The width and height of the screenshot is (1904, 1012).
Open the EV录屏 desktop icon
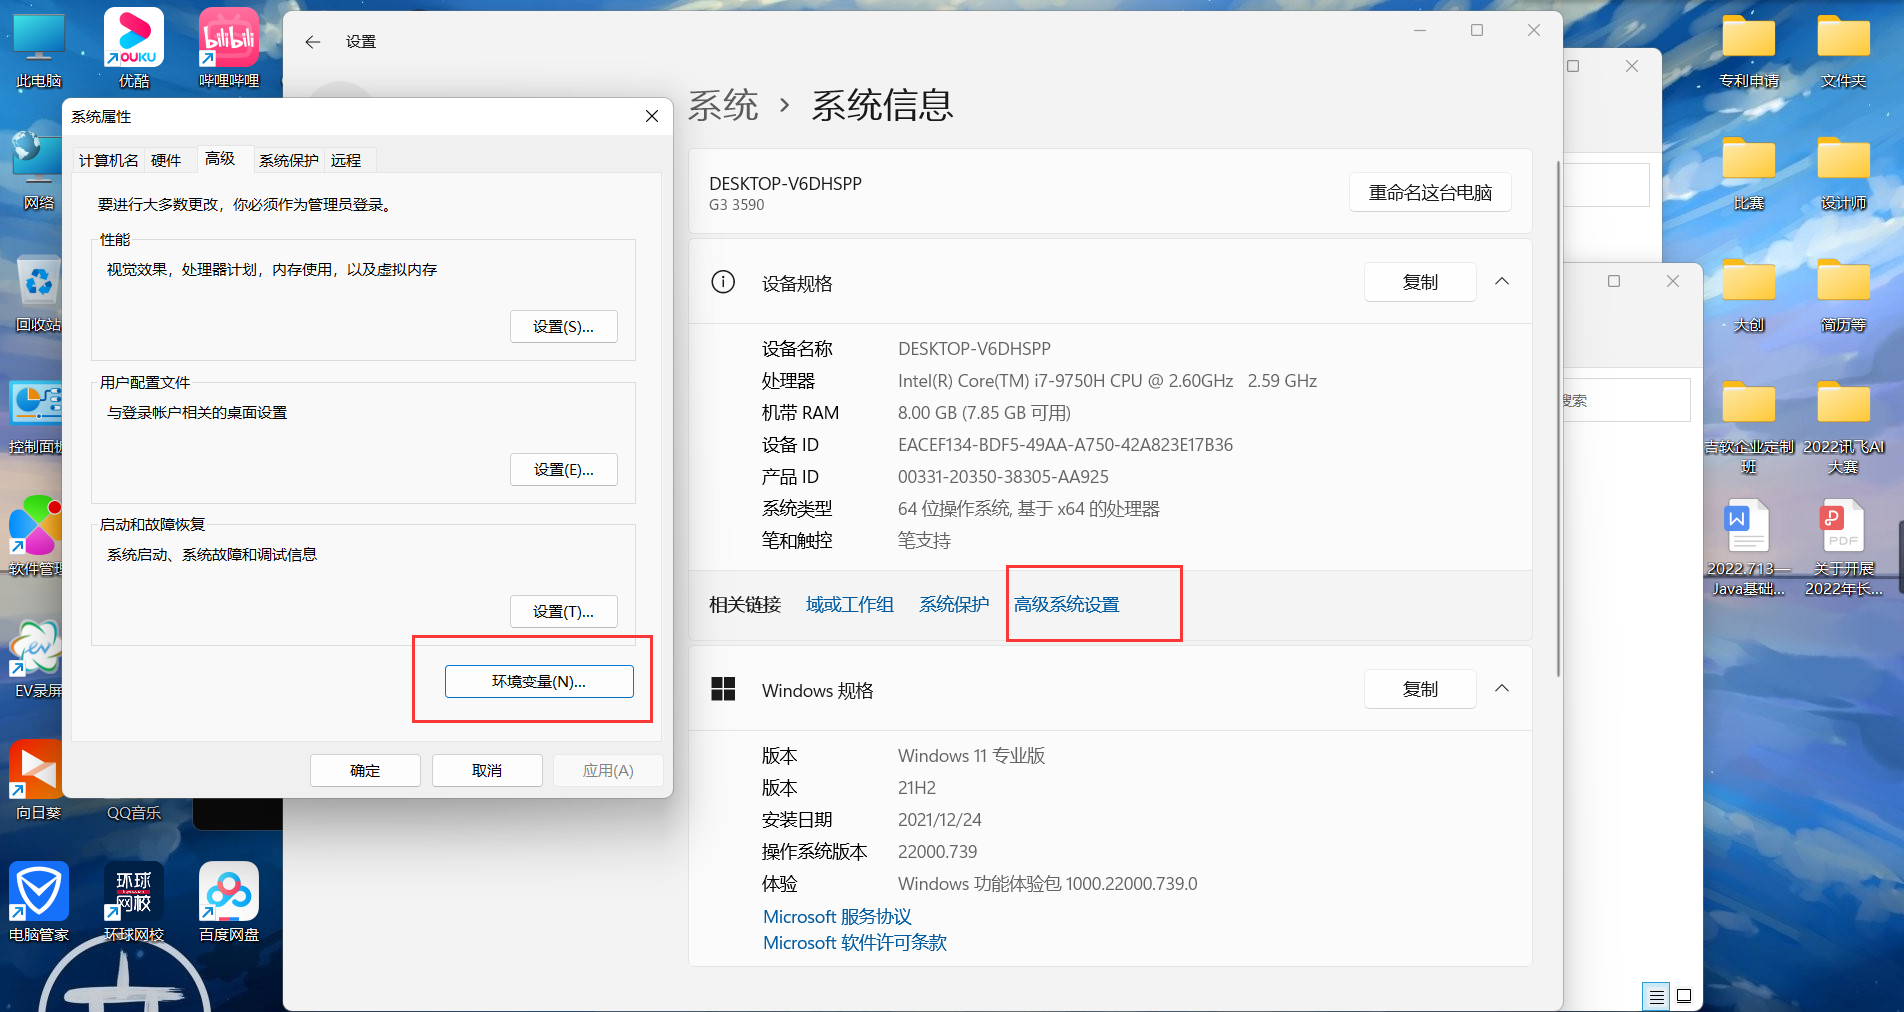[x=37, y=658]
